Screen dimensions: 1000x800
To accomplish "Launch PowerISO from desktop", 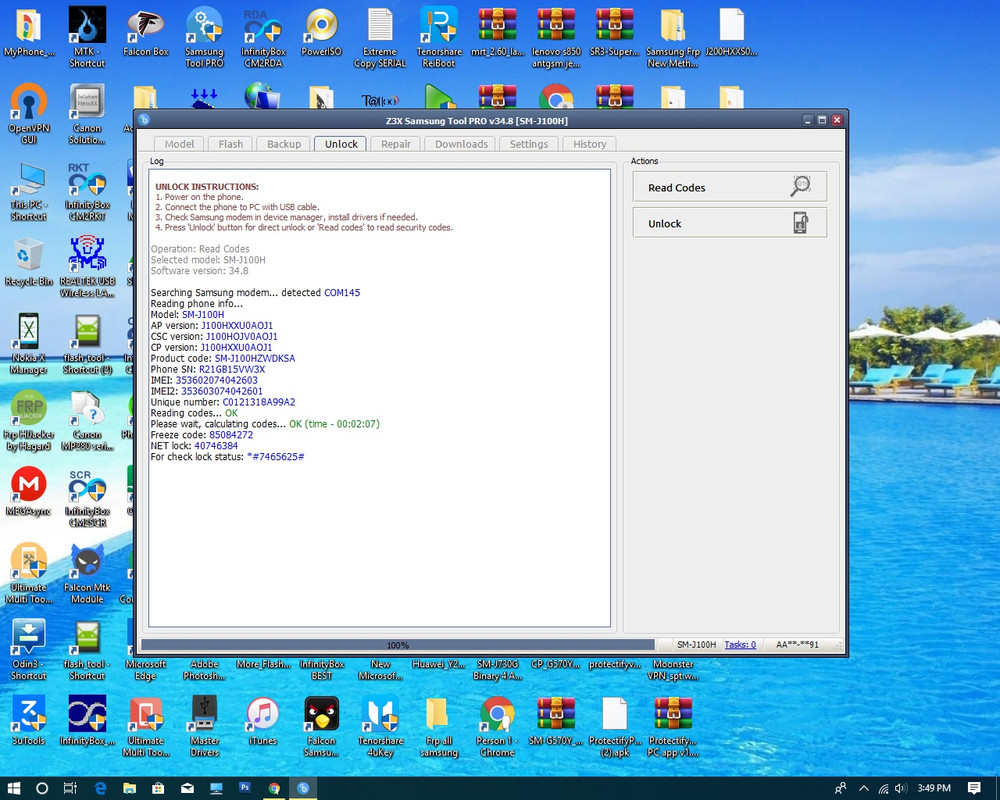I will (x=321, y=33).
